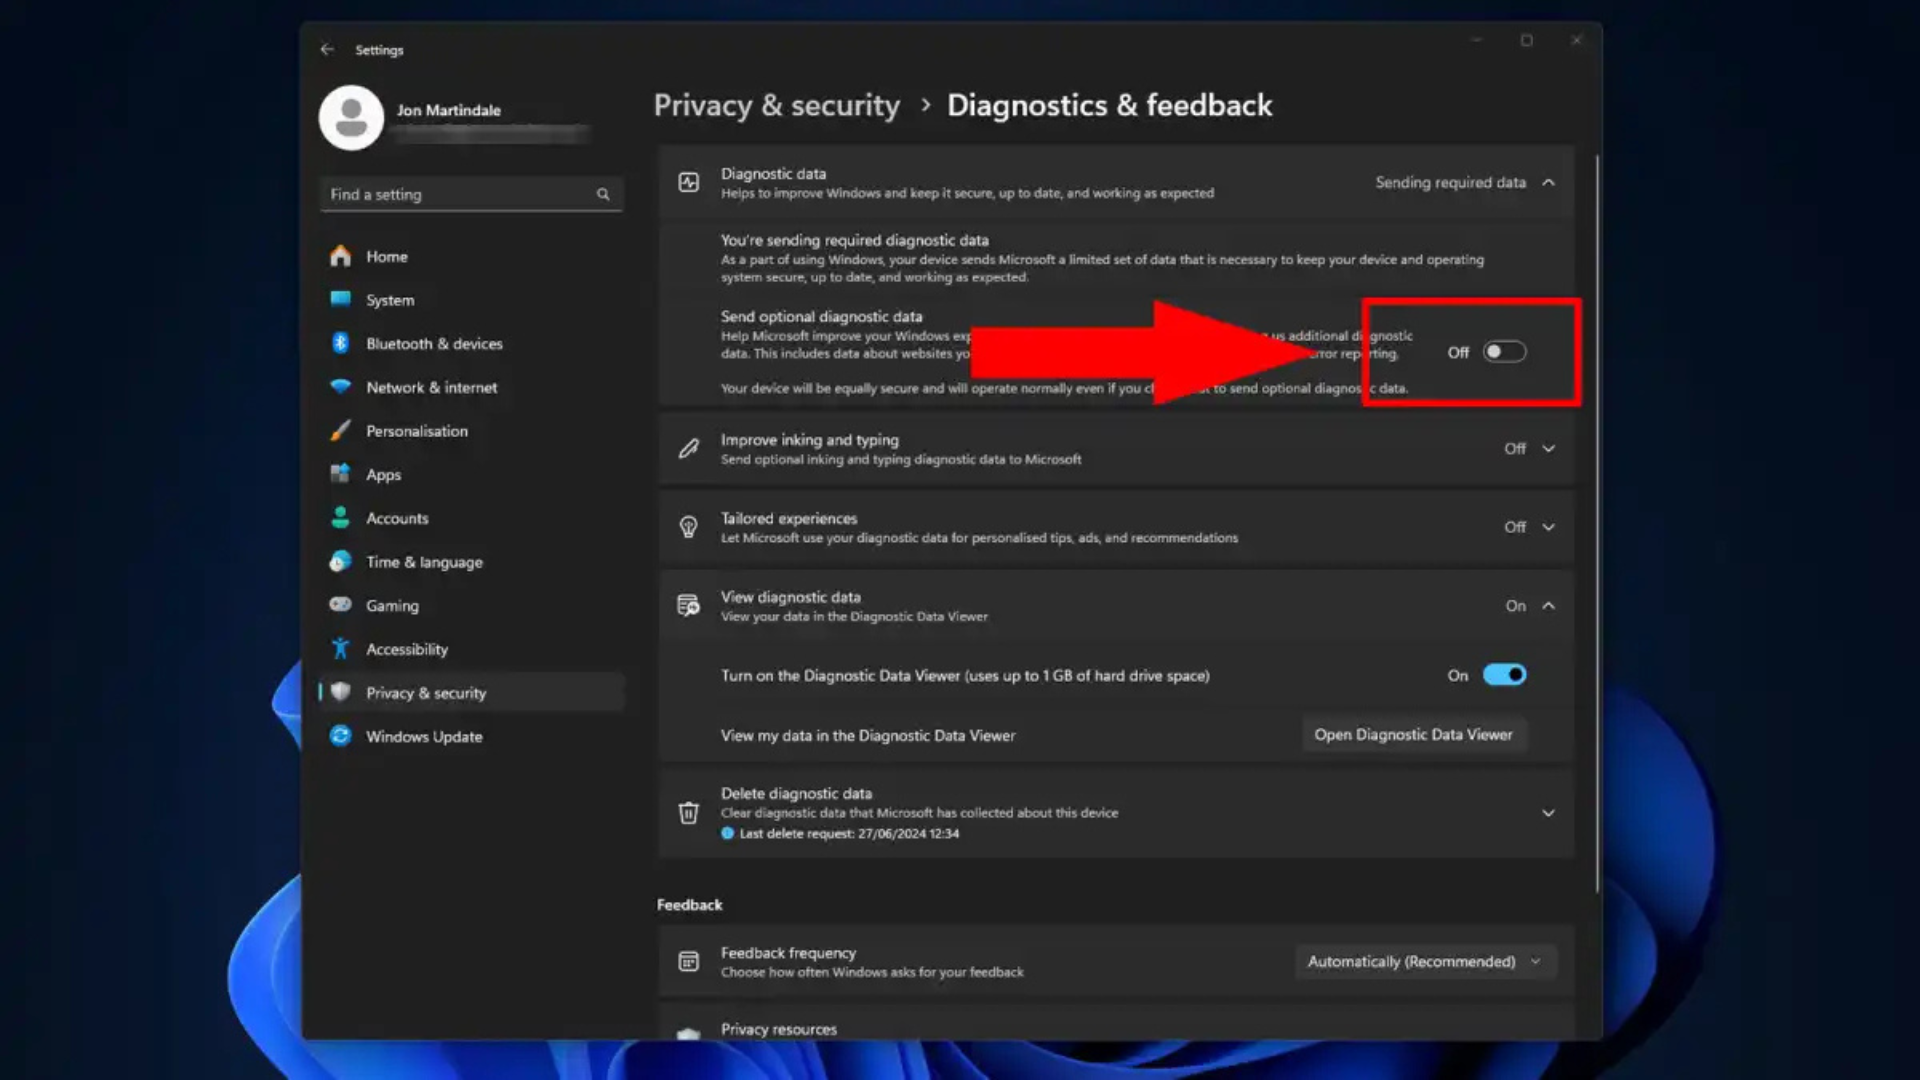Click the Open Diagnostic Data Viewer button
This screenshot has width=1920, height=1080.
pyautogui.click(x=1413, y=734)
